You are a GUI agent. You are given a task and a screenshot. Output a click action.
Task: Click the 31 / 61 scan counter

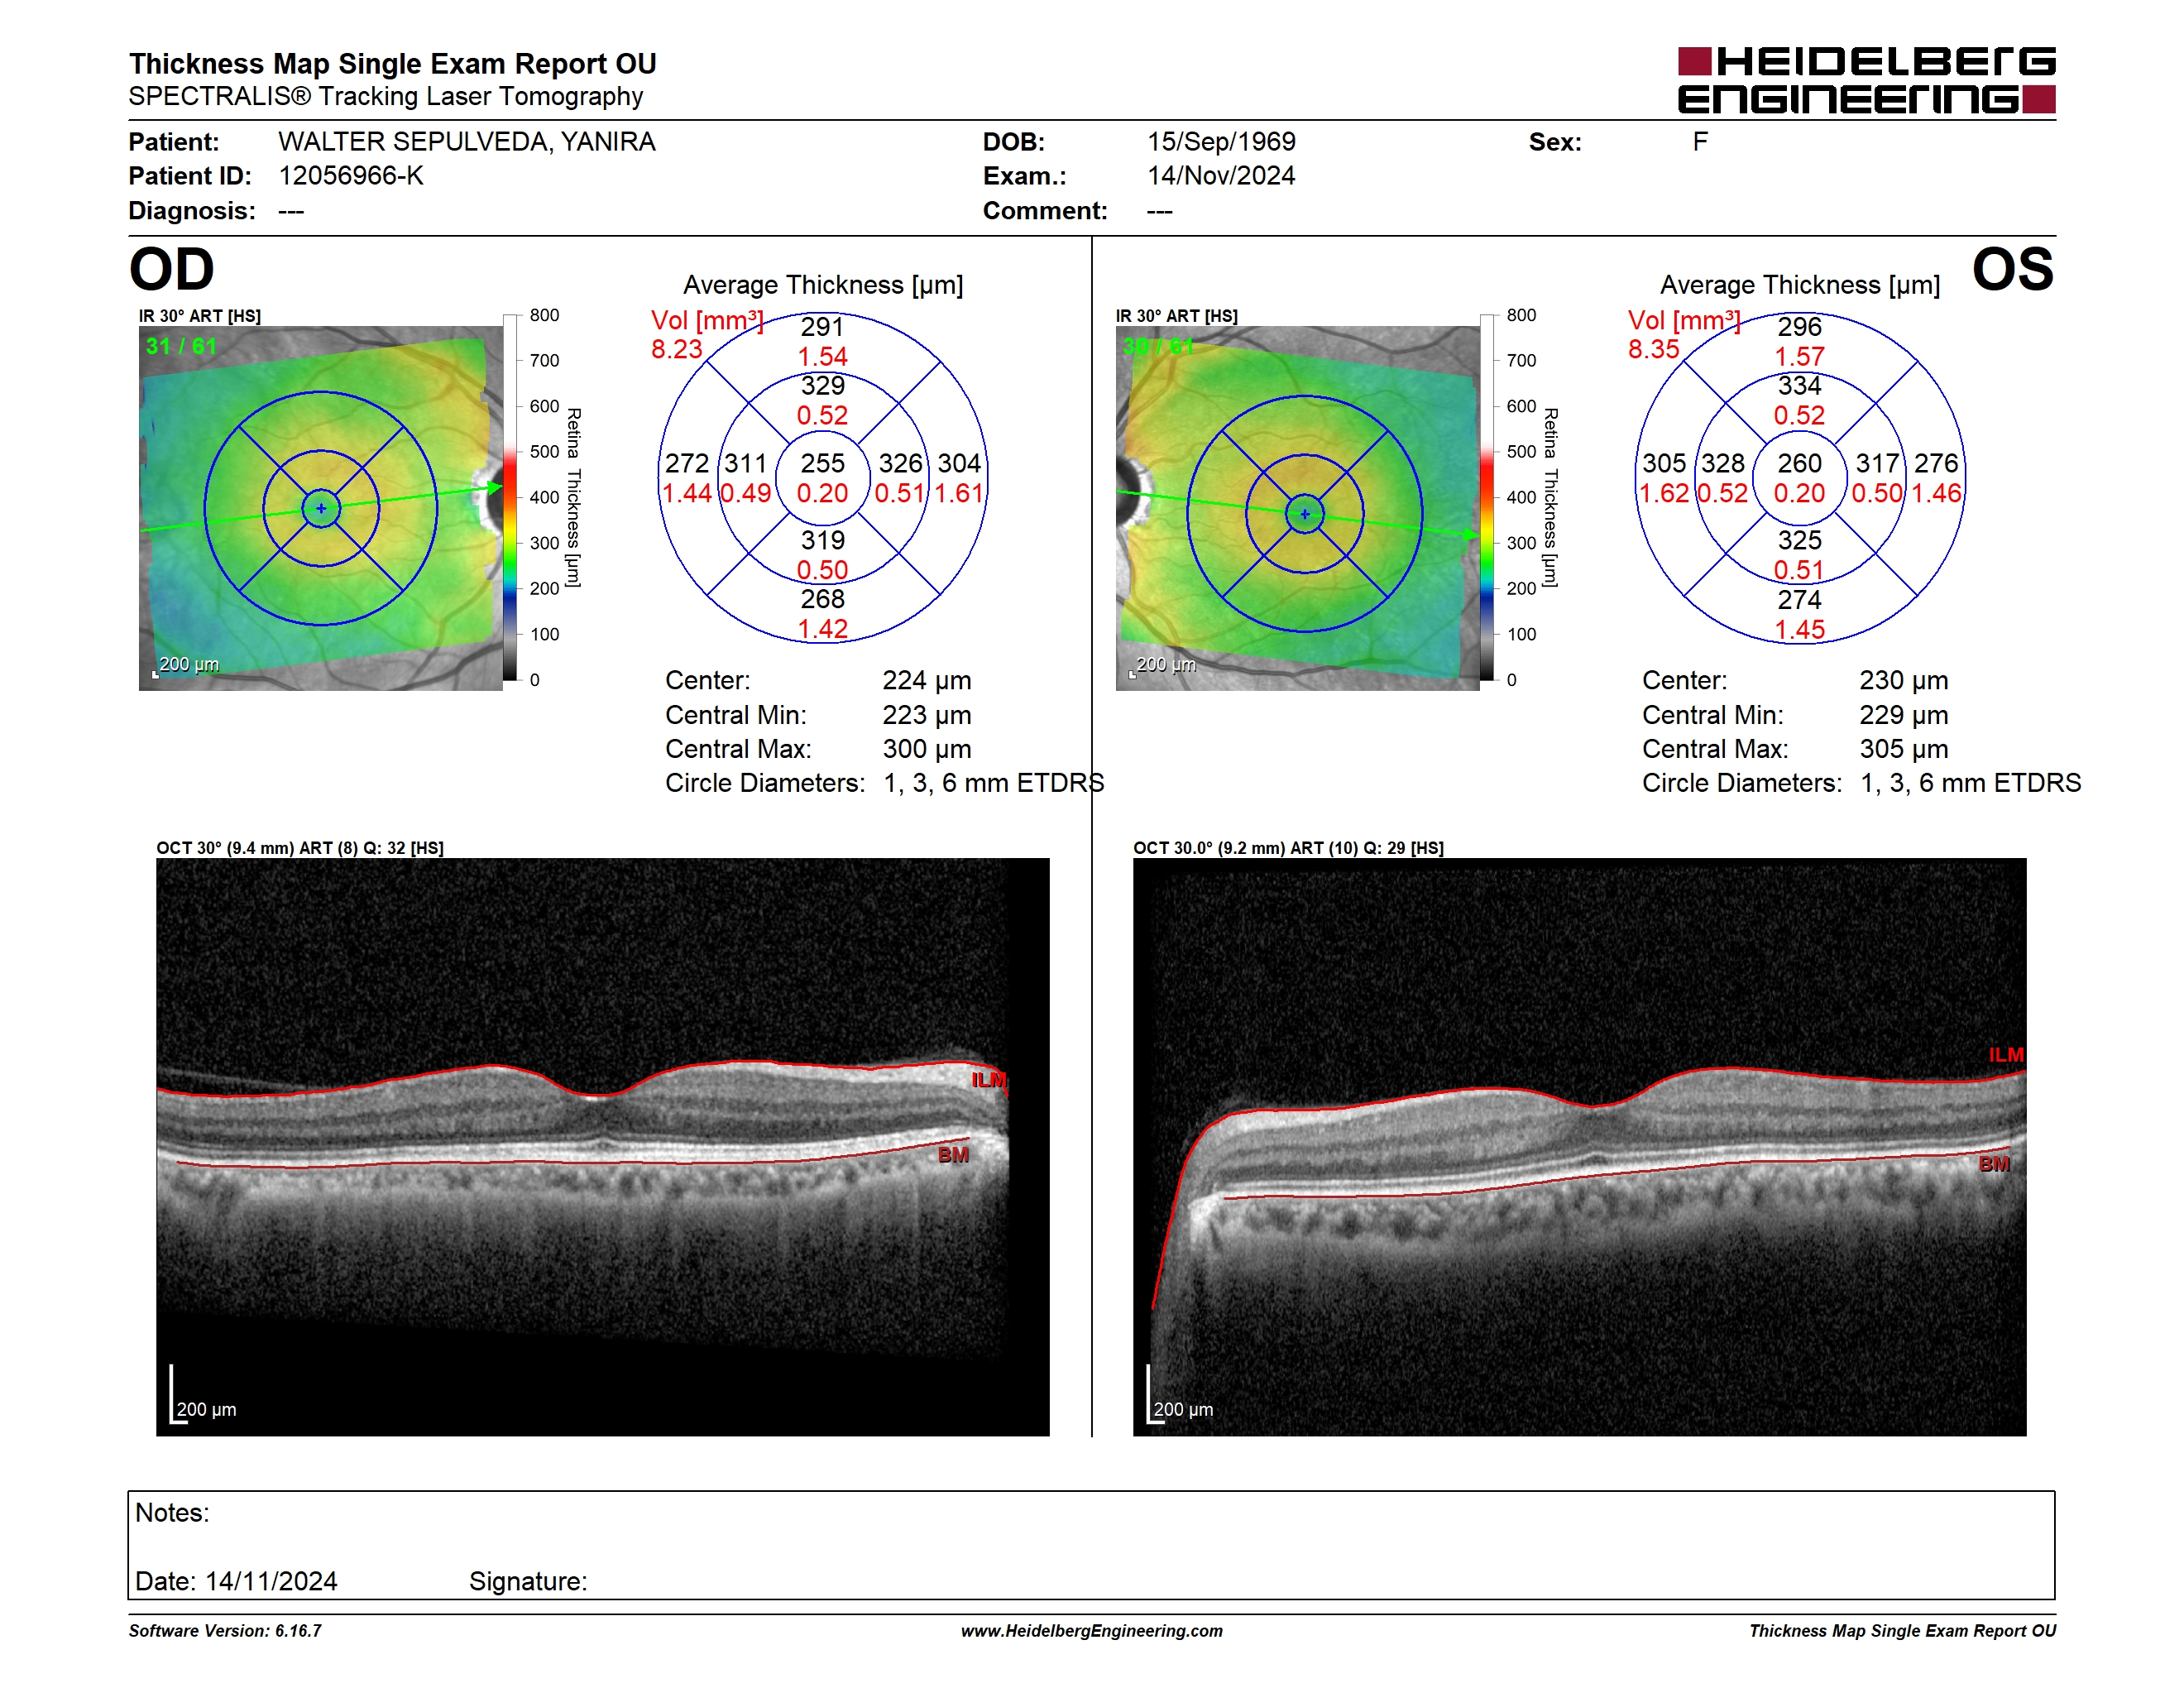coord(181,346)
